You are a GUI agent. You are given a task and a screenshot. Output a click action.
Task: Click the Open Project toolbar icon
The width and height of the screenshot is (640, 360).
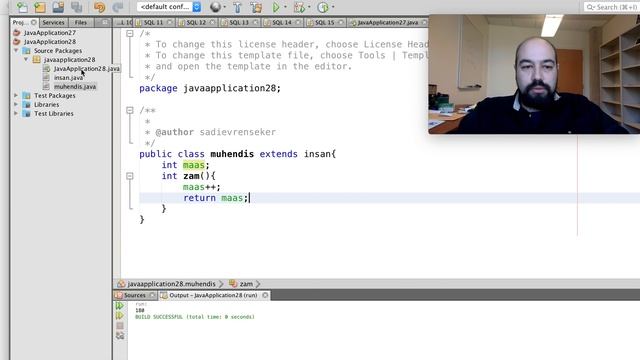[58, 7]
